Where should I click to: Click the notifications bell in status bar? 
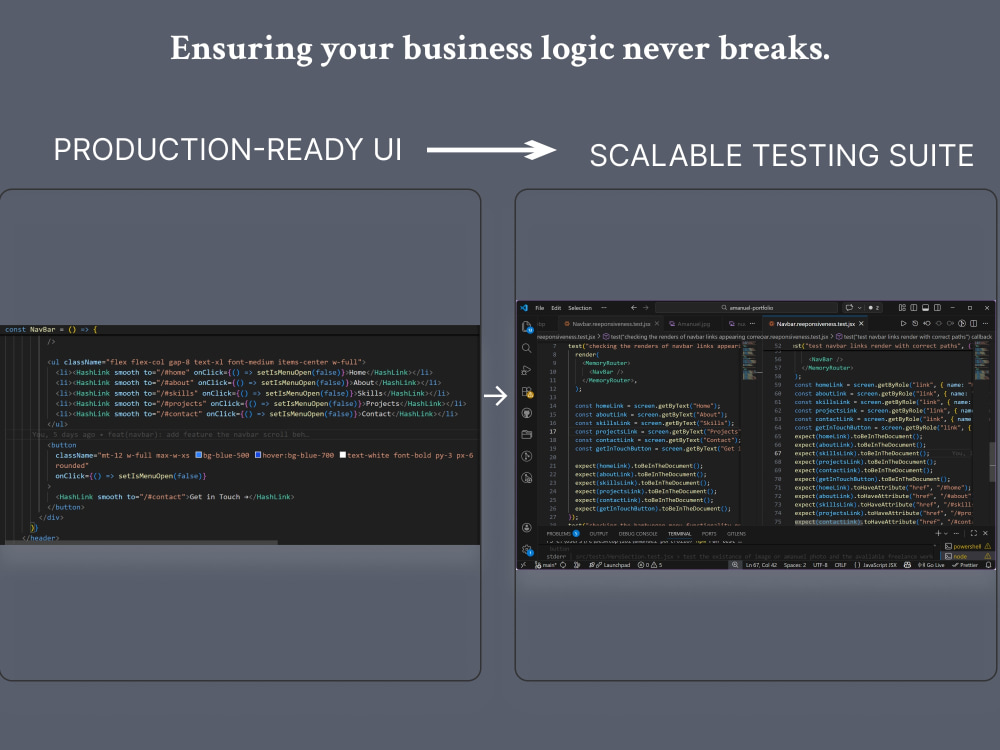[x=988, y=565]
